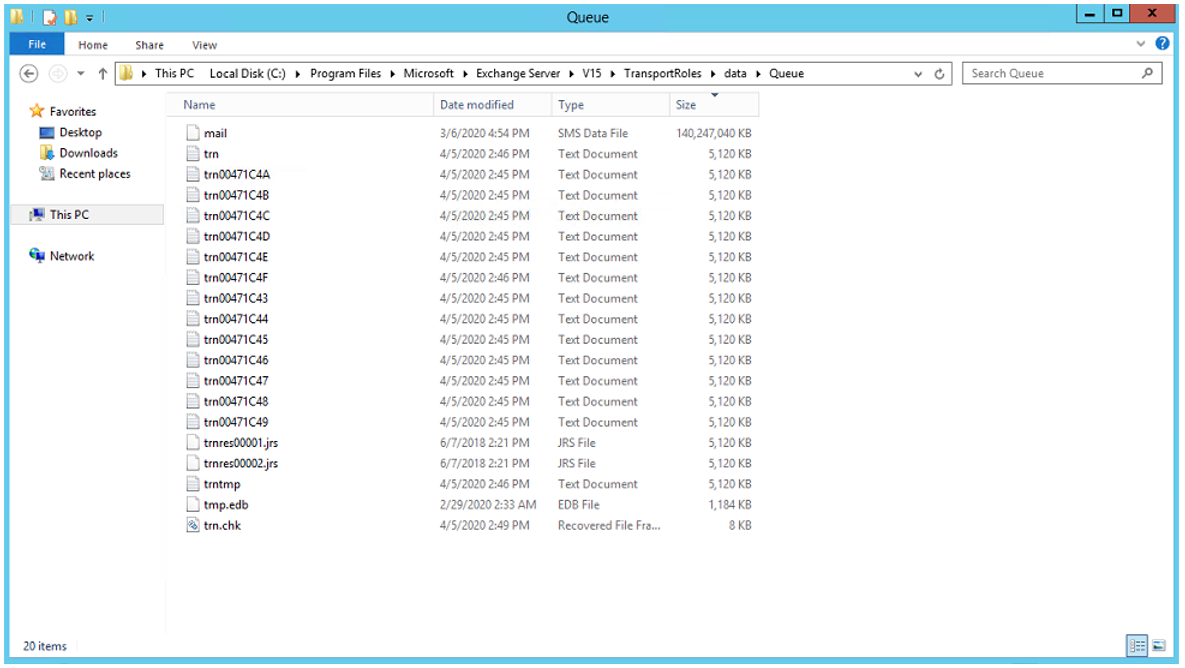This screenshot has width=1185, height=668.
Task: Click the Back navigation arrow
Action: coord(30,72)
